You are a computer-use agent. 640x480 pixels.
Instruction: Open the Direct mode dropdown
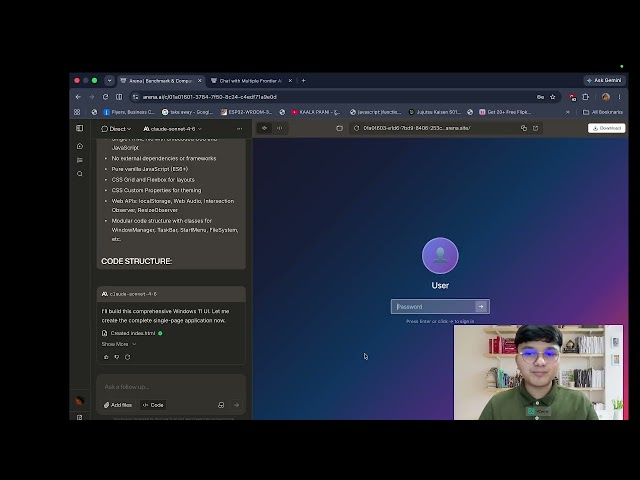(116, 129)
